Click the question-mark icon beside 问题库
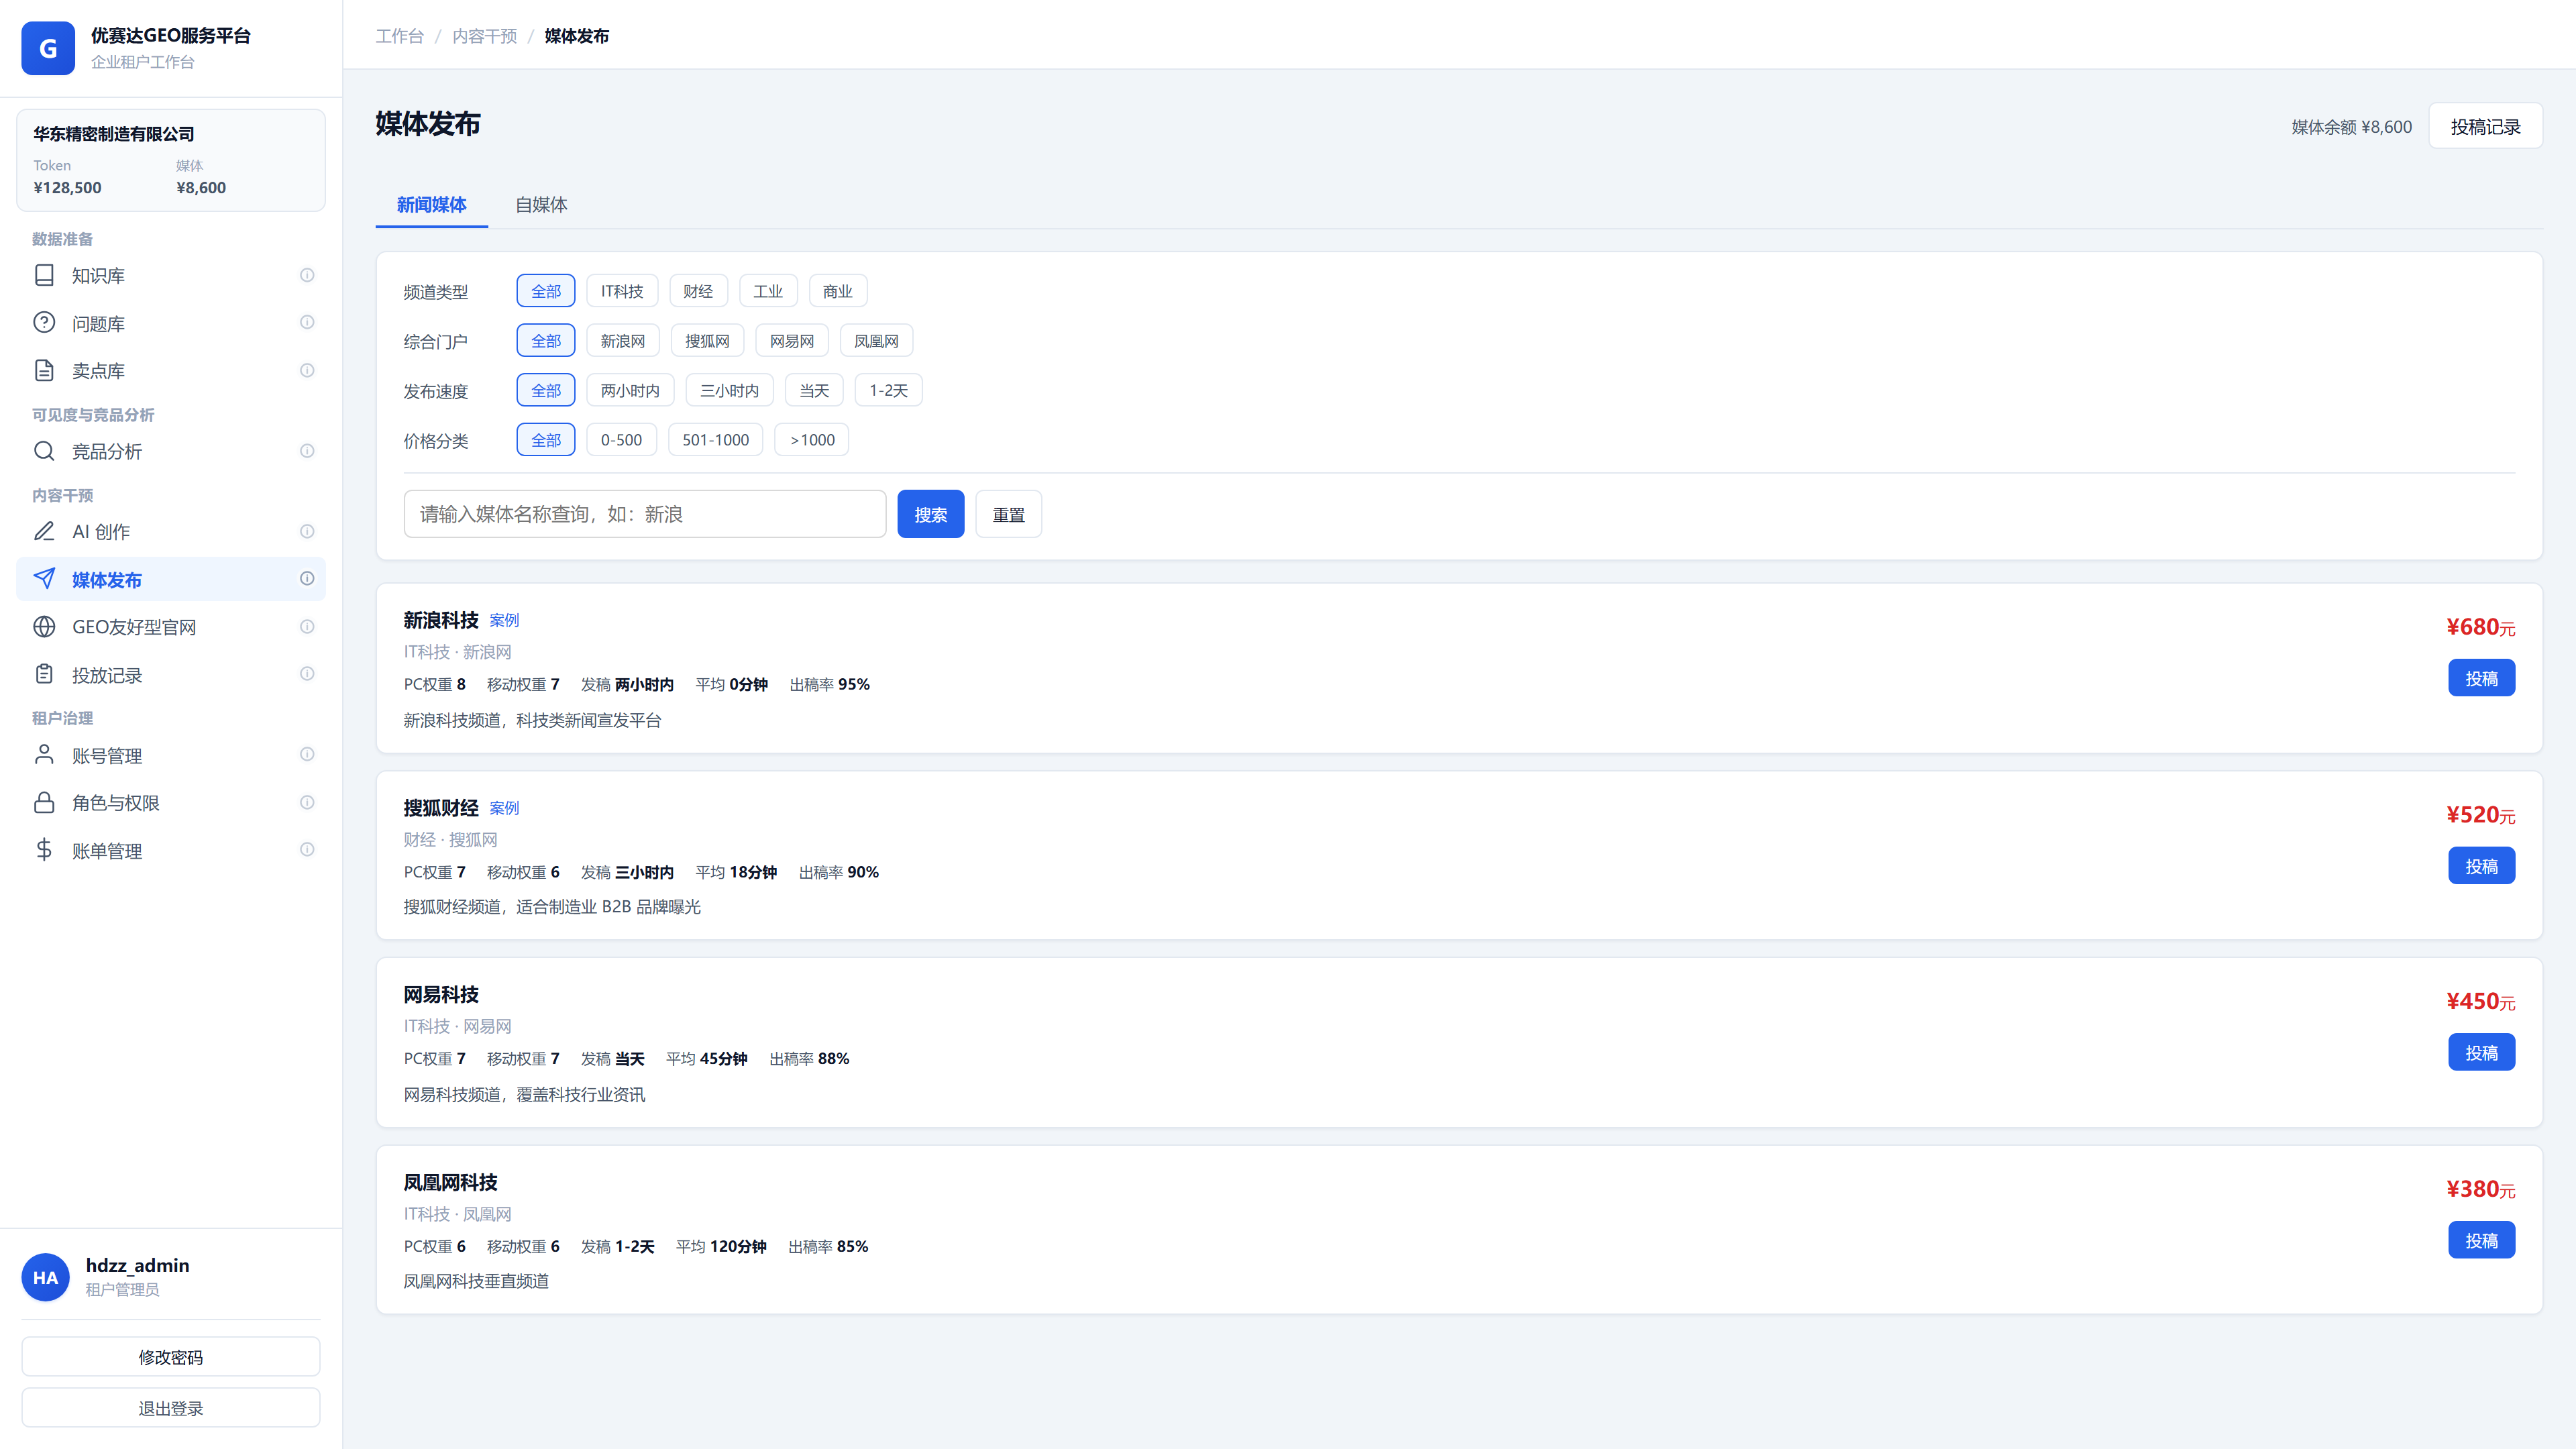The height and width of the screenshot is (1449, 2576). click(44, 323)
